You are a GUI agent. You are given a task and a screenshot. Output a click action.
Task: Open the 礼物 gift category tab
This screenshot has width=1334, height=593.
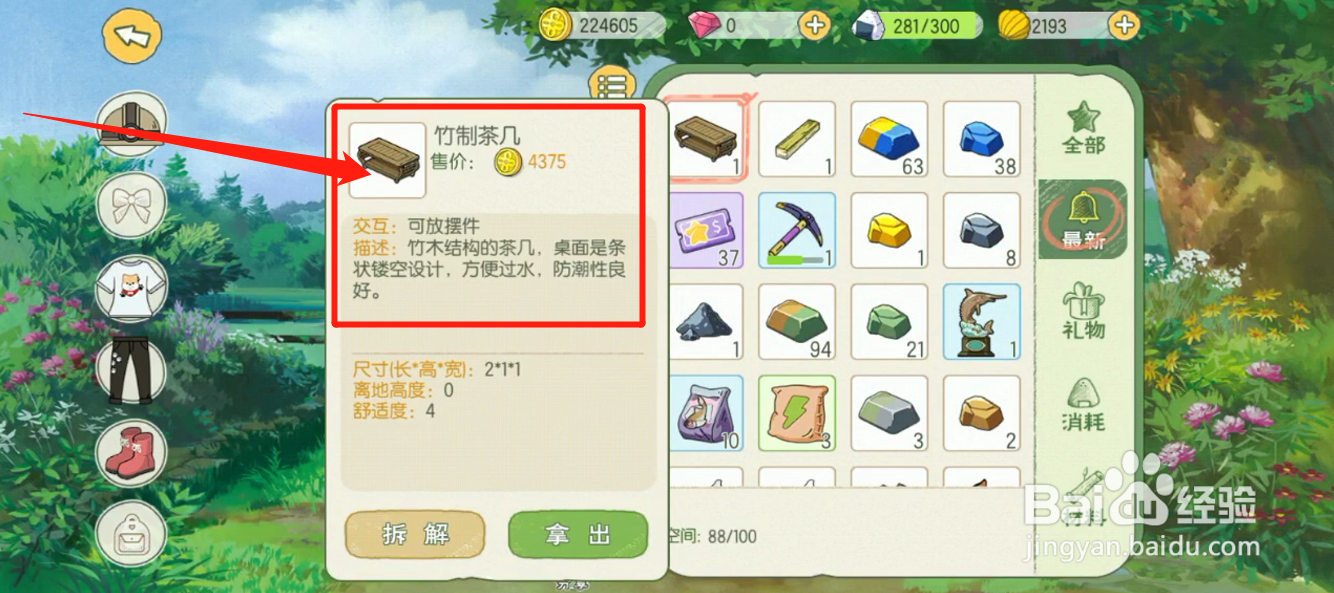(x=1083, y=310)
